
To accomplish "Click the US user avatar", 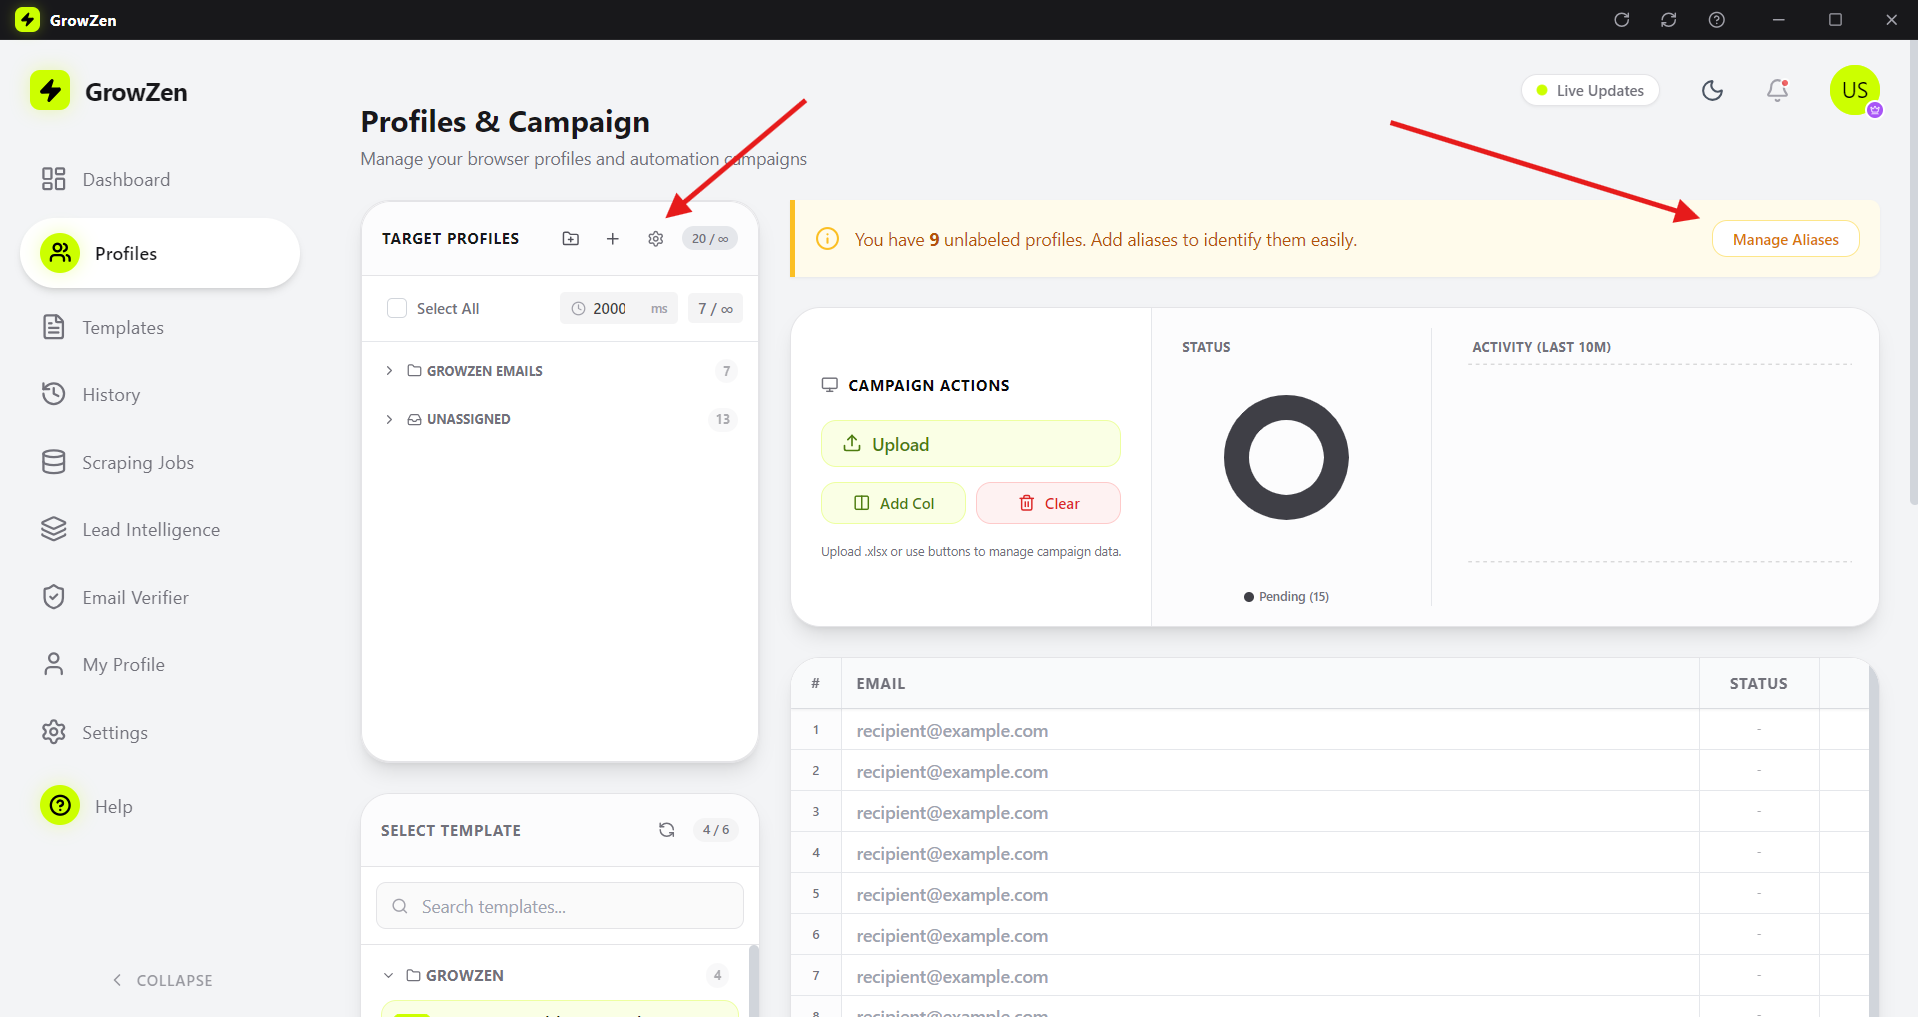I will coord(1854,91).
